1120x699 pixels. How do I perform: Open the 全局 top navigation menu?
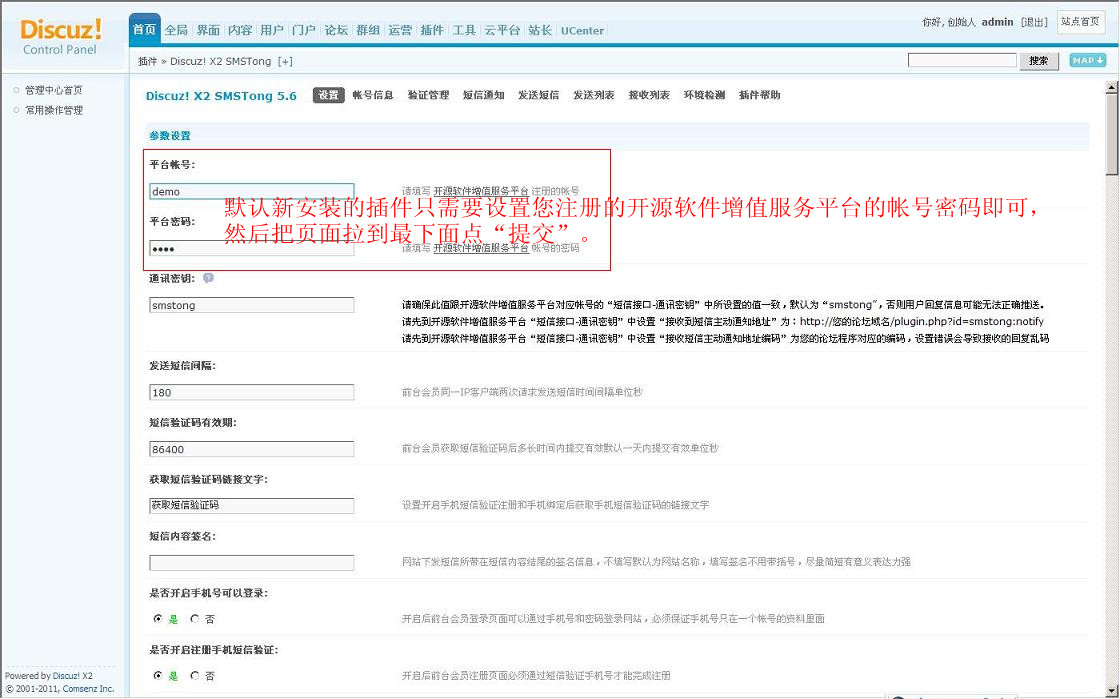click(x=176, y=30)
